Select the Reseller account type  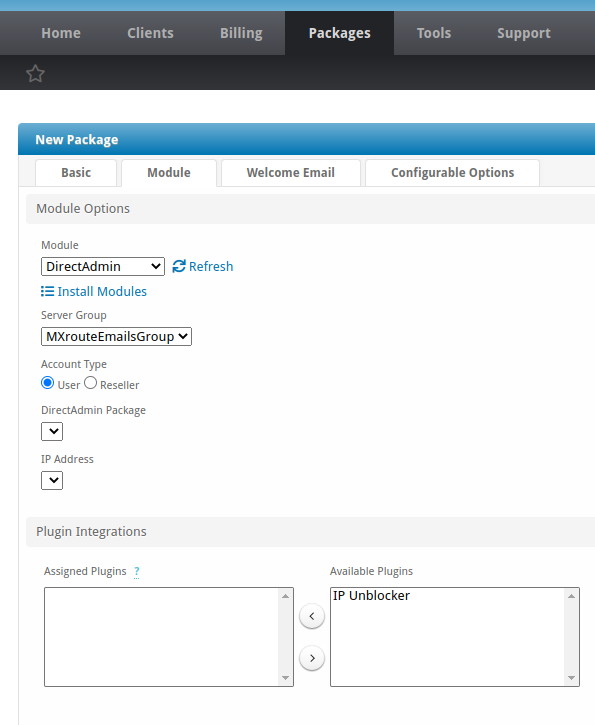click(91, 383)
